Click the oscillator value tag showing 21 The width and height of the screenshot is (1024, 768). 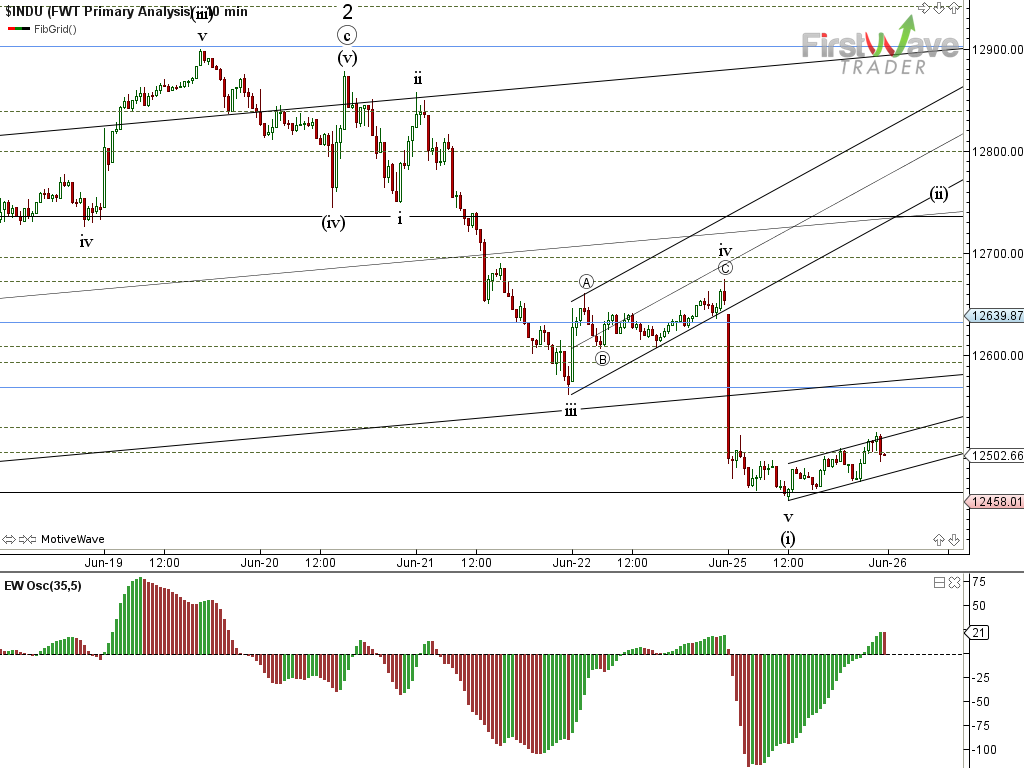978,632
